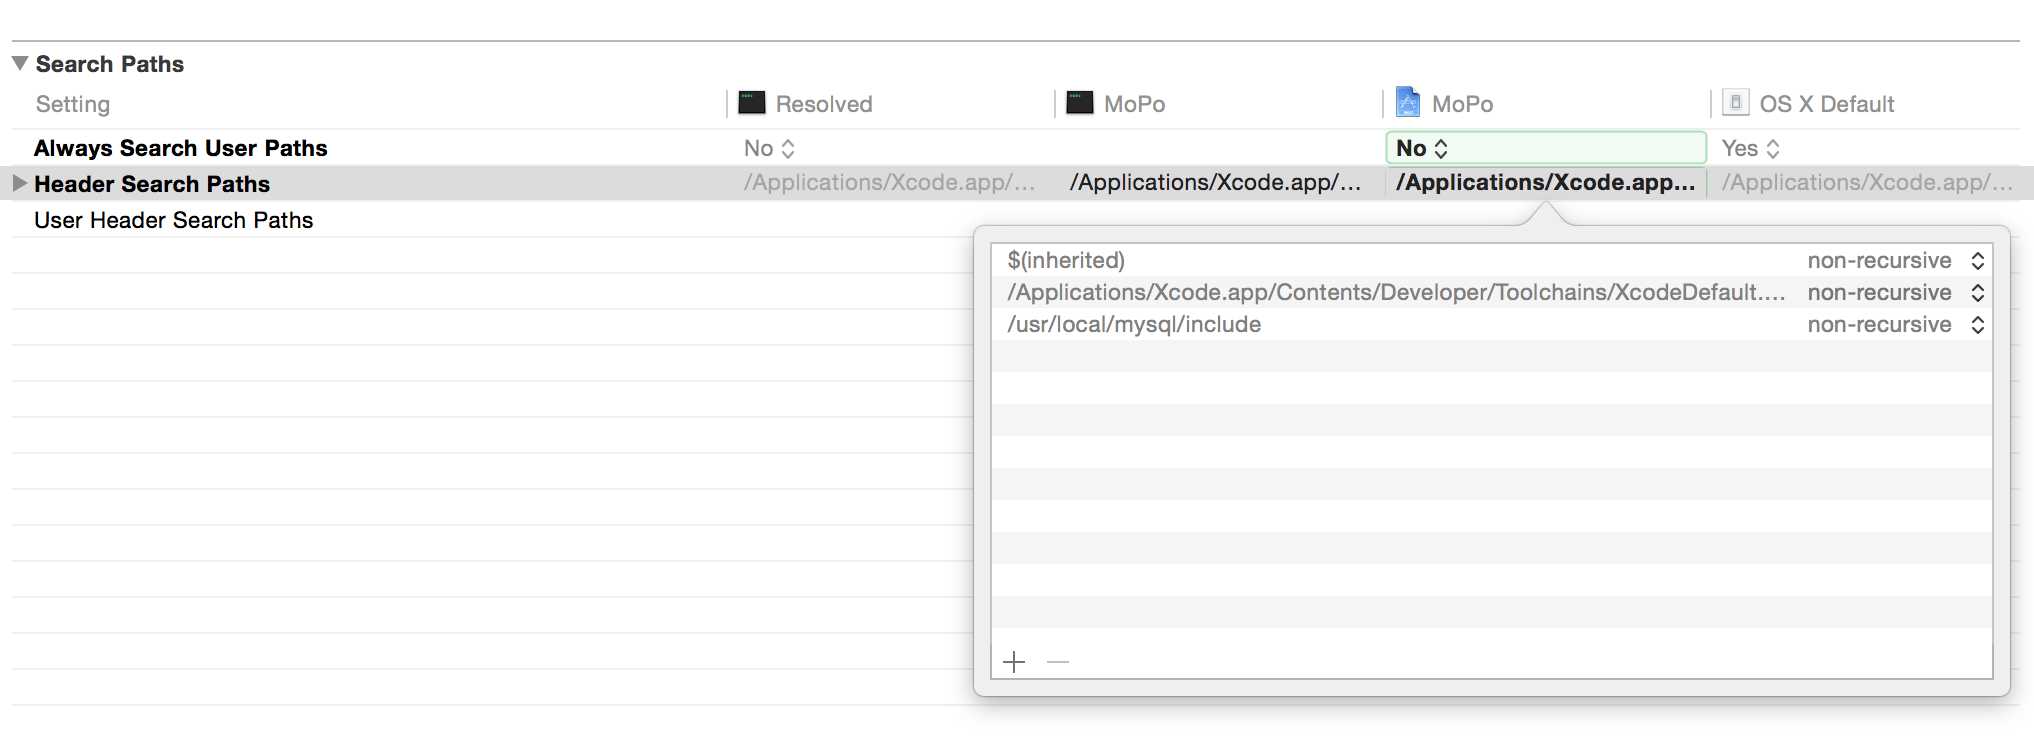
Task: Select Always Search User Paths setting
Action: click(x=181, y=148)
